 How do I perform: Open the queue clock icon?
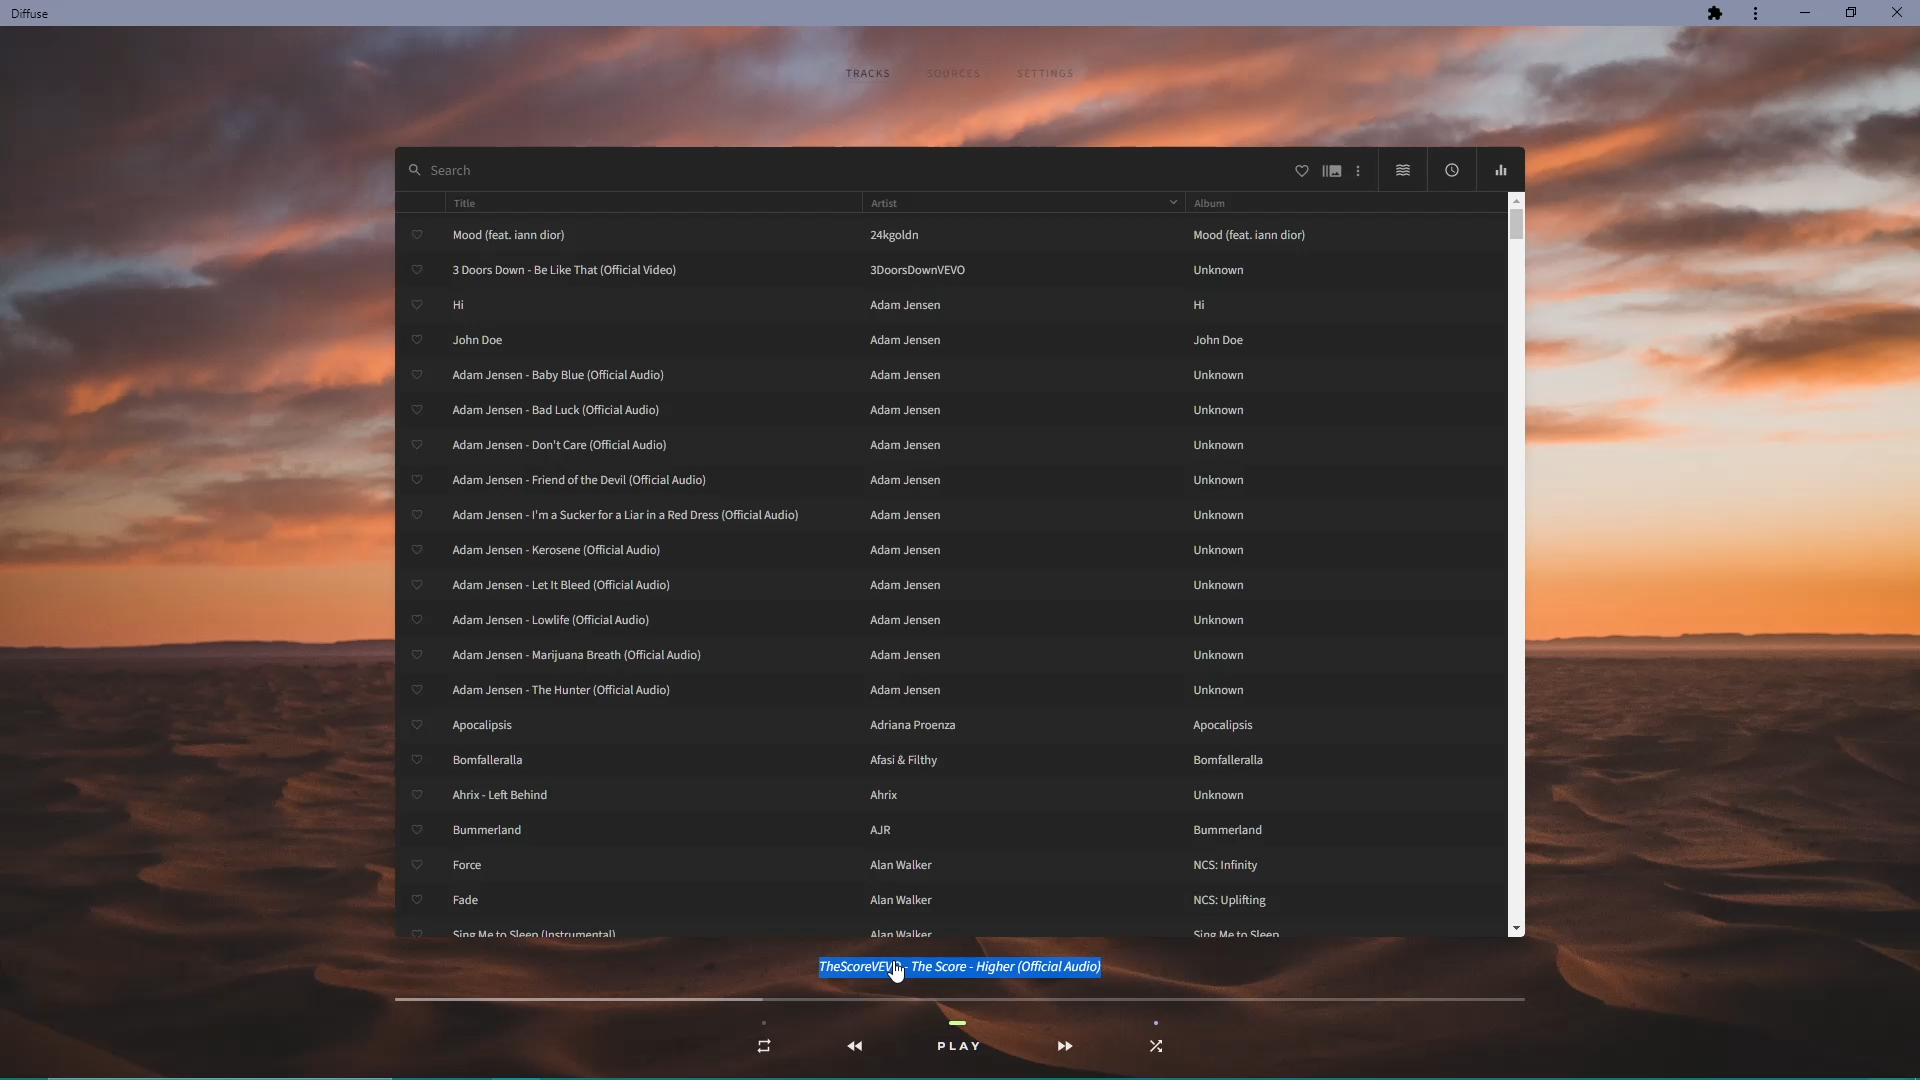[x=1451, y=171]
